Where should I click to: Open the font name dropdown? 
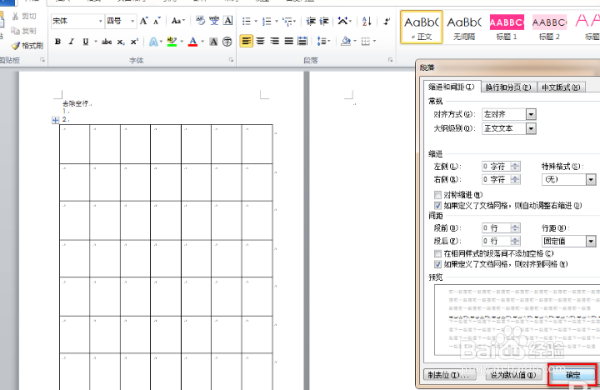[x=100, y=21]
